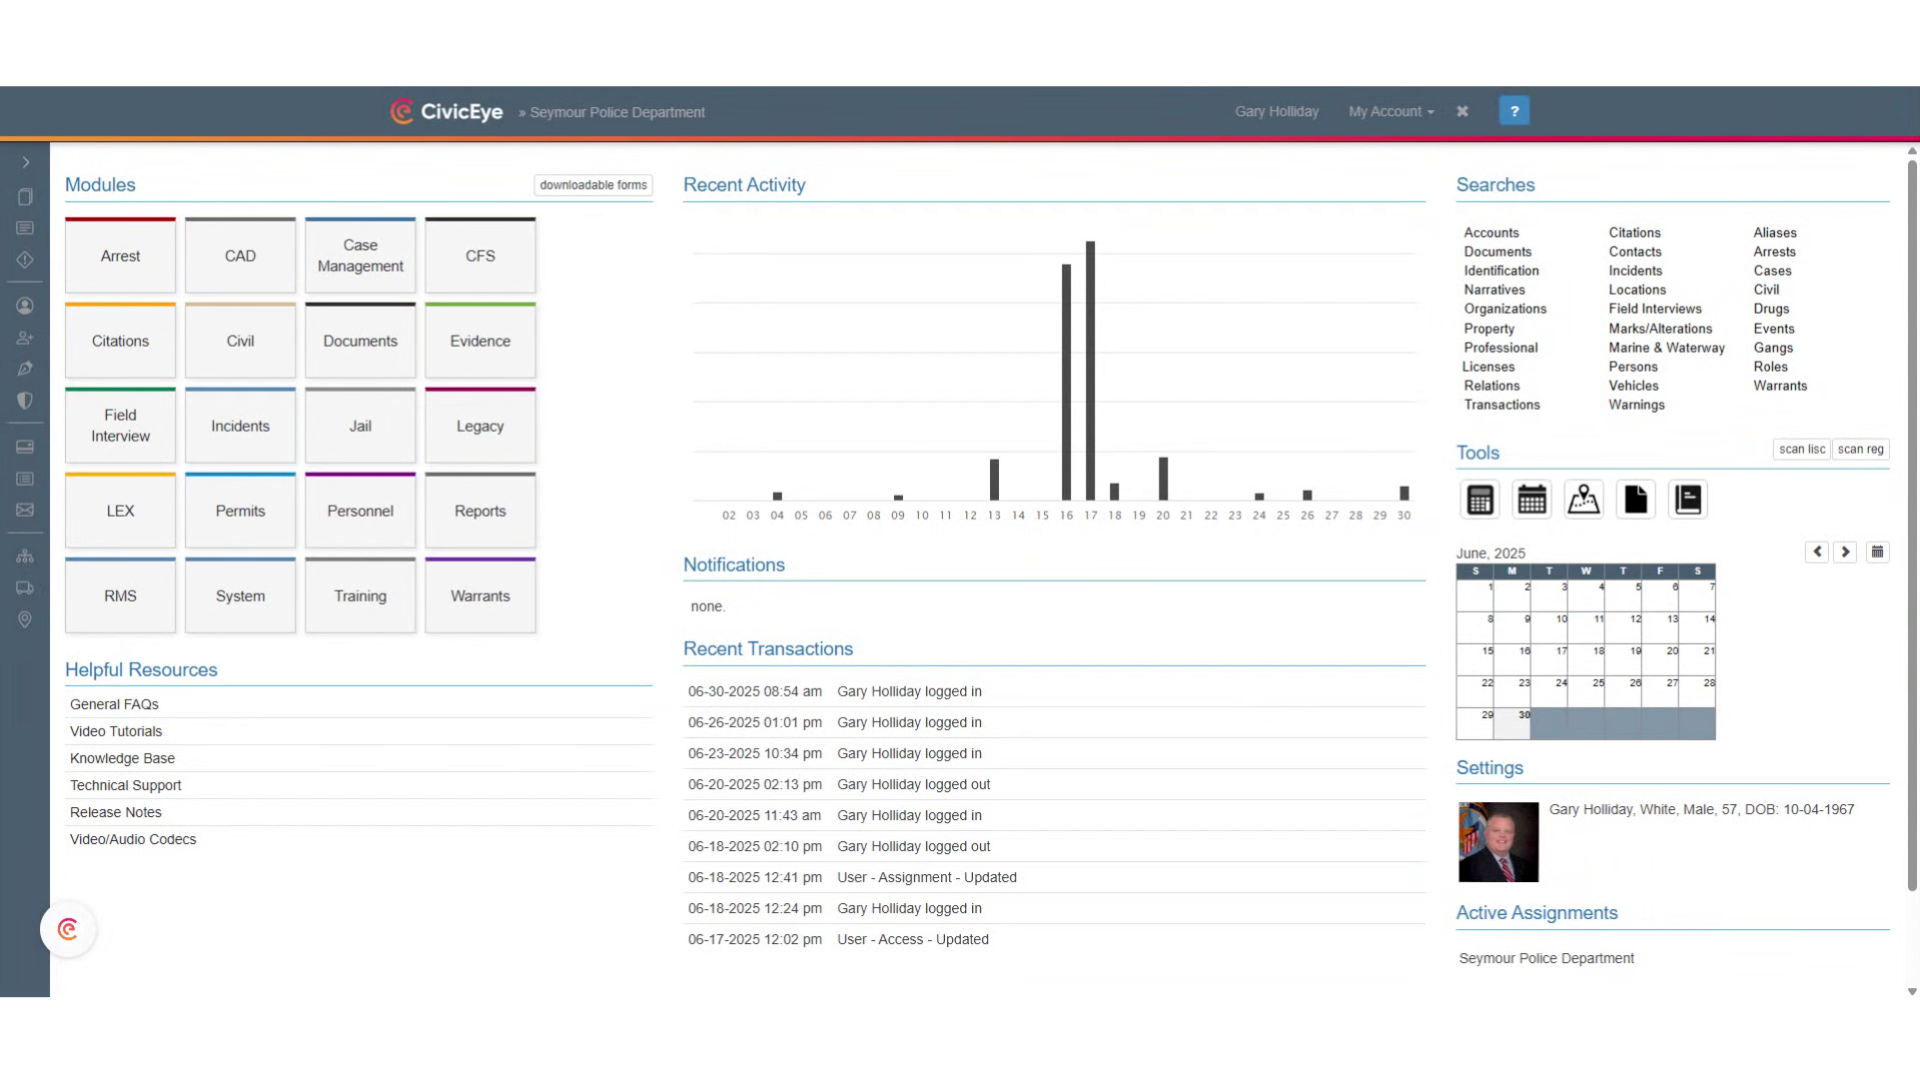Click the X icon in header
Viewport: 1920px width, 1080px height.
[x=1462, y=111]
